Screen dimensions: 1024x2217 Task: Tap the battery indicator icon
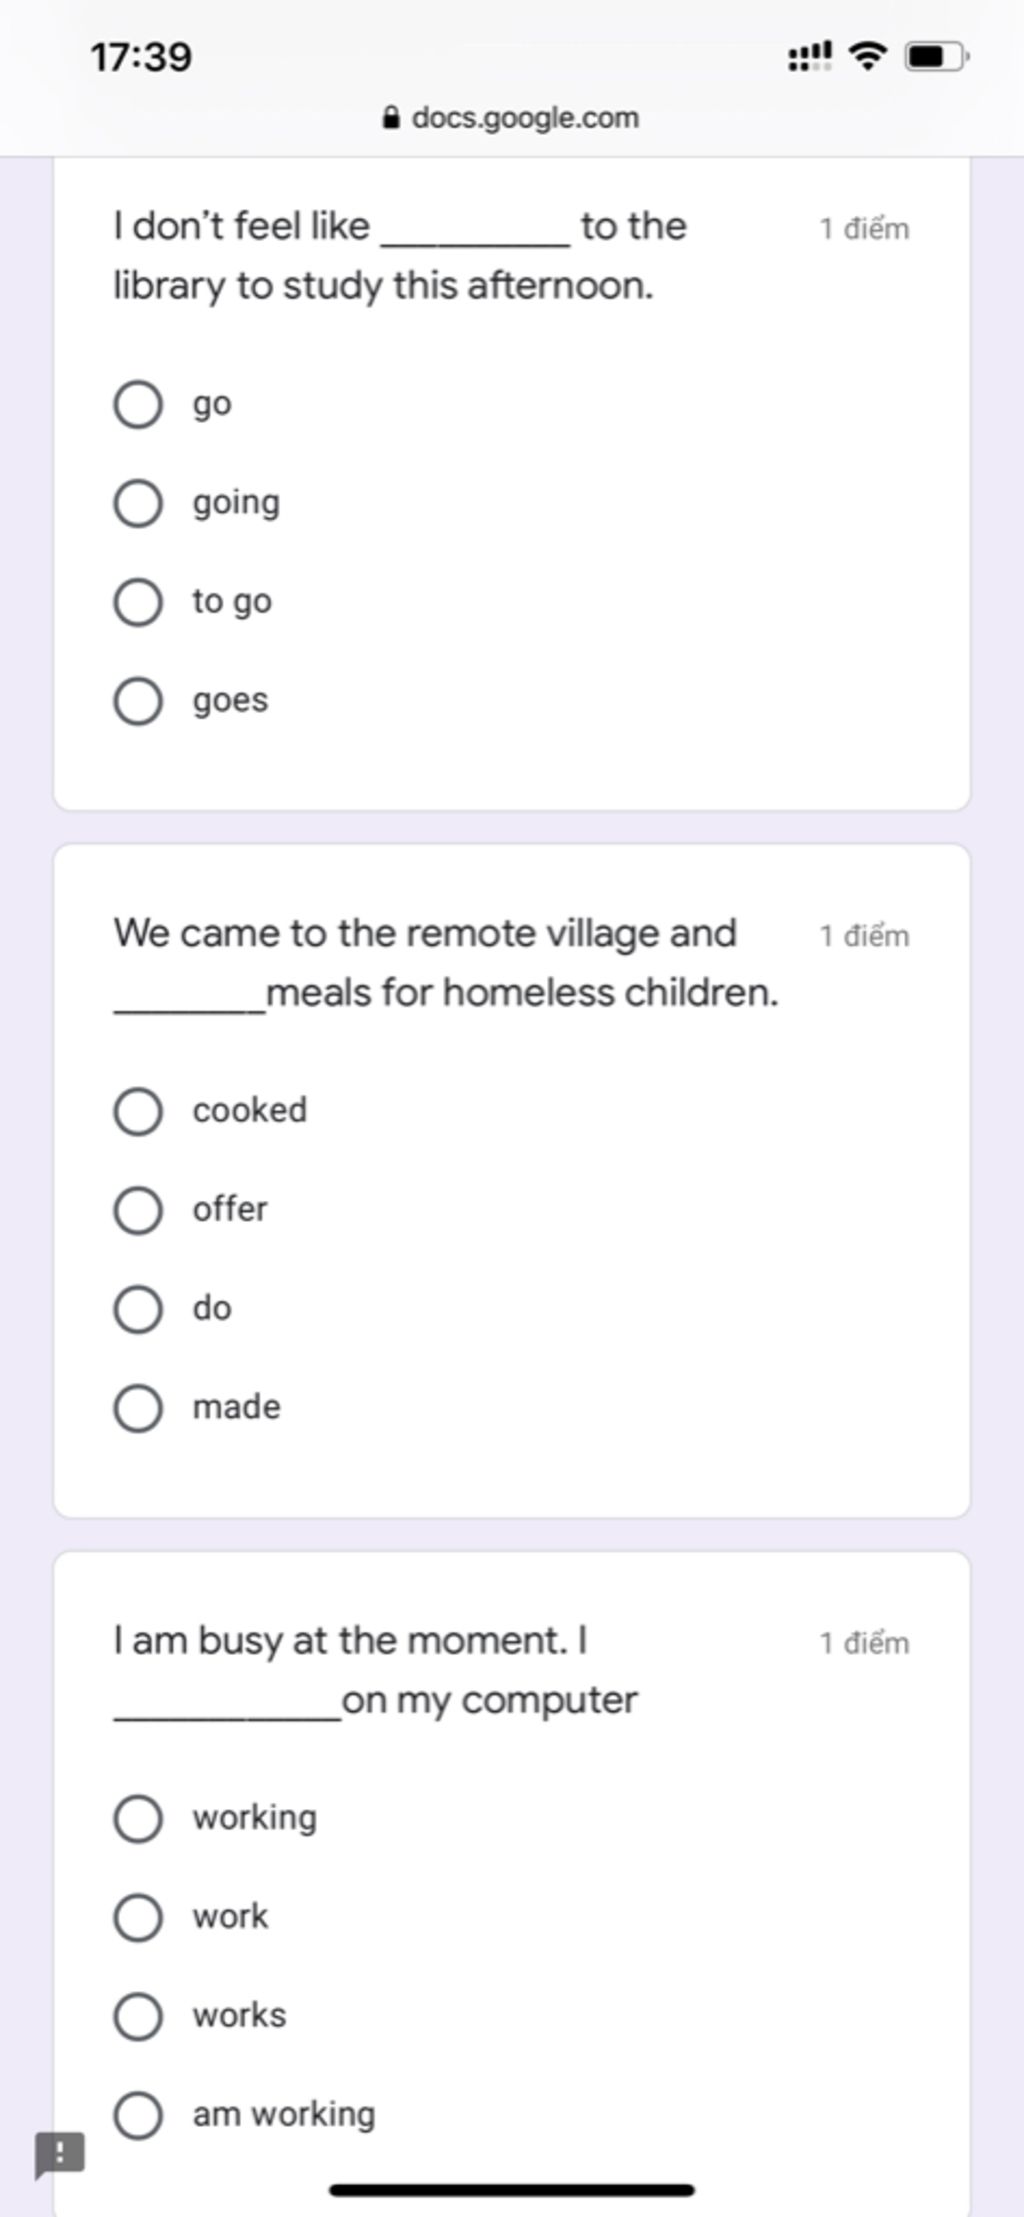pos(935,56)
